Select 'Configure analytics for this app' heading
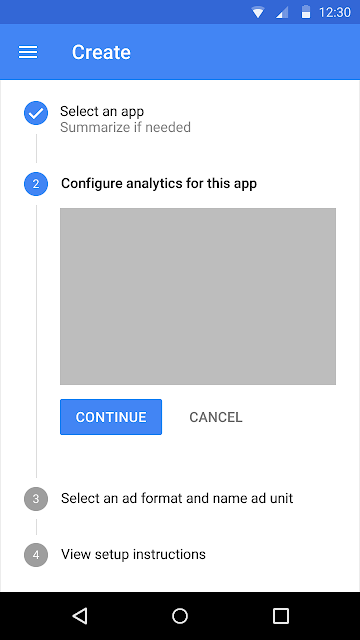The width and height of the screenshot is (360, 640). point(159,184)
